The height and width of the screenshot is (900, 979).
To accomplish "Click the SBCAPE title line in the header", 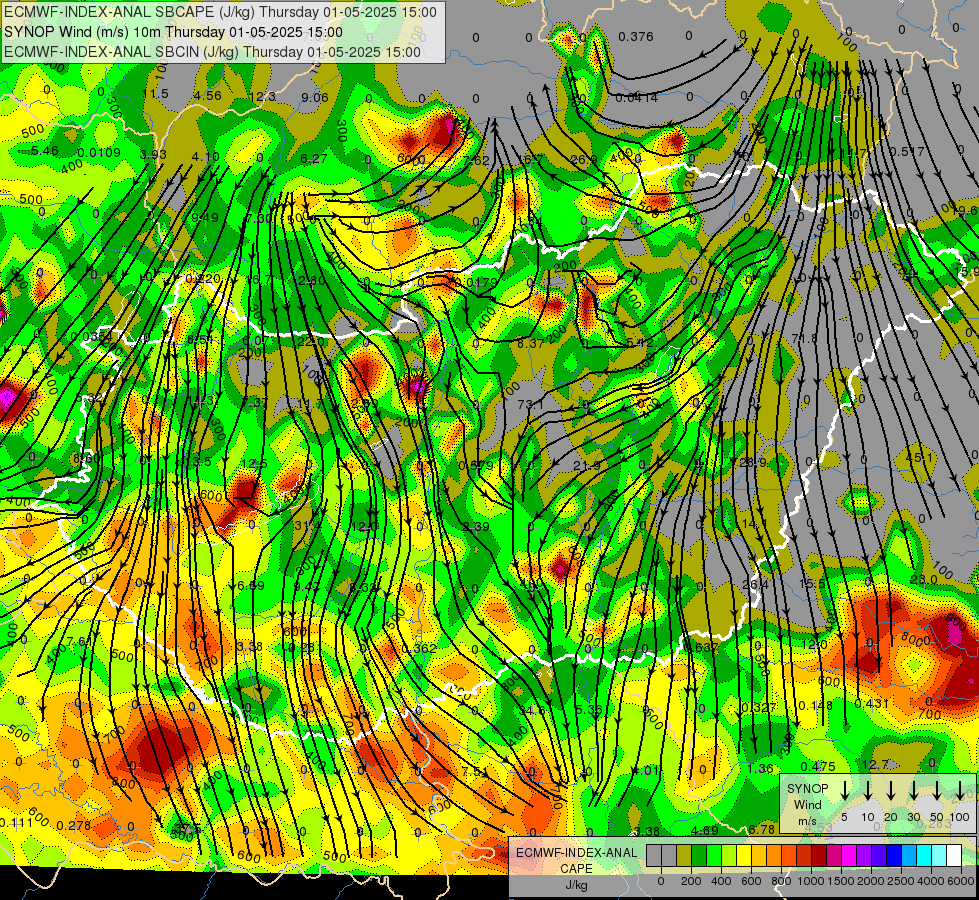I will tap(220, 12).
